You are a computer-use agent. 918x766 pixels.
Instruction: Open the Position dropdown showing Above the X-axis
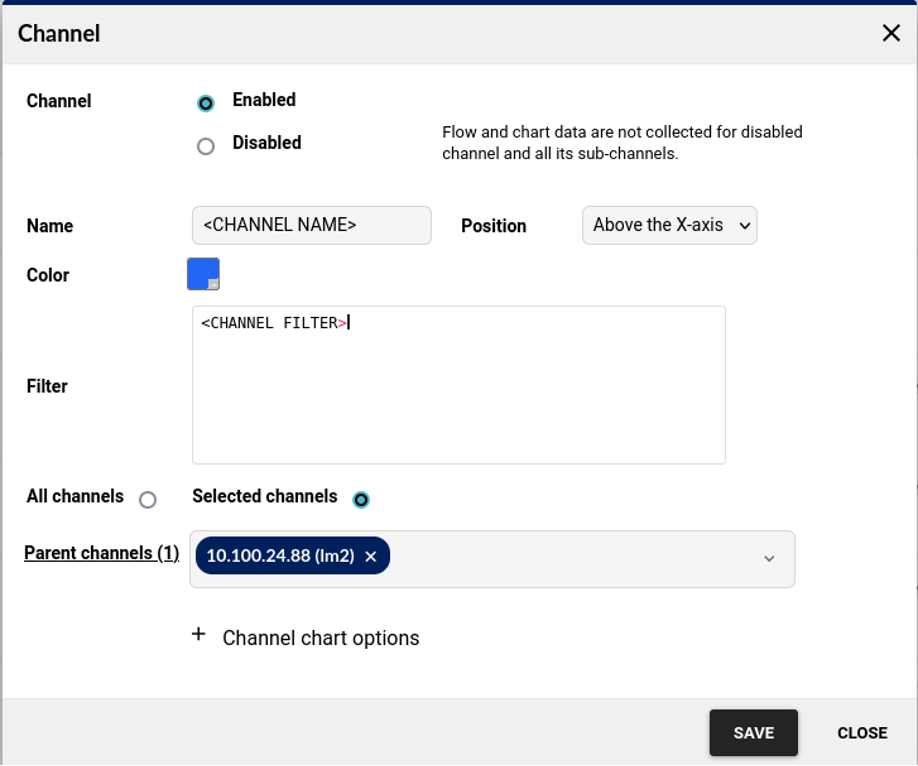tap(669, 226)
